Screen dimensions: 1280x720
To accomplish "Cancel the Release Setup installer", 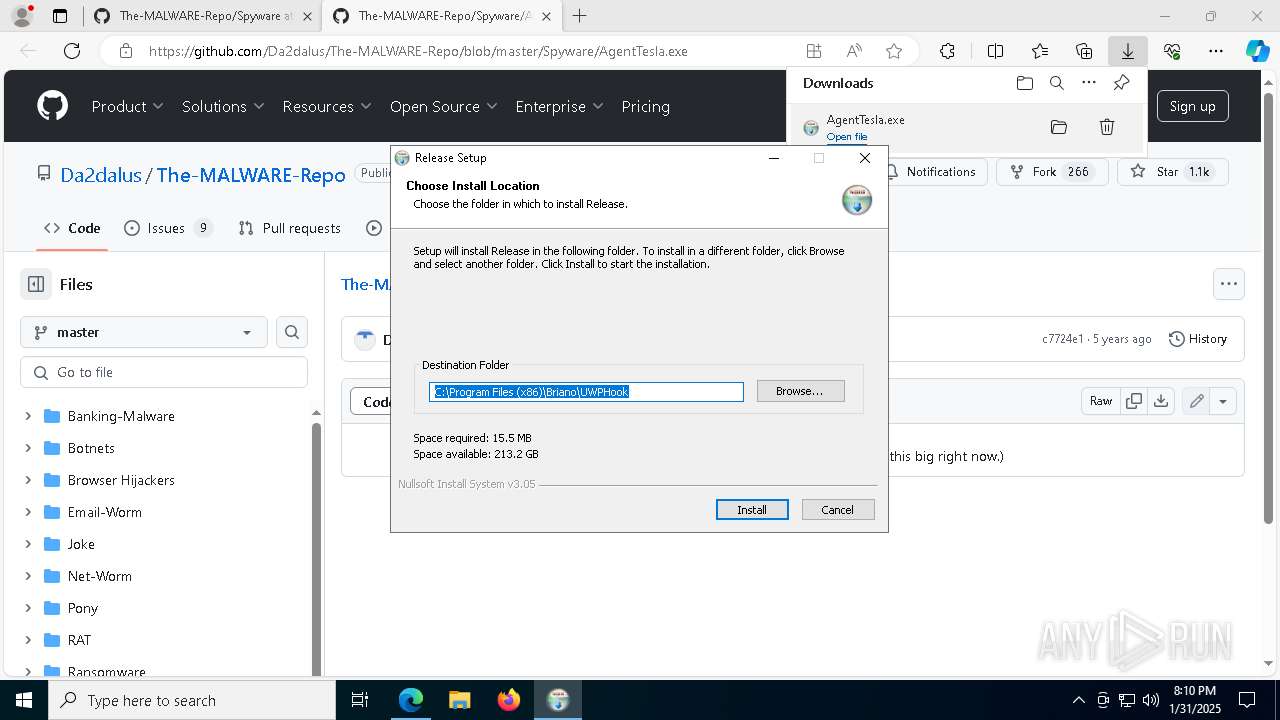I will click(x=838, y=510).
